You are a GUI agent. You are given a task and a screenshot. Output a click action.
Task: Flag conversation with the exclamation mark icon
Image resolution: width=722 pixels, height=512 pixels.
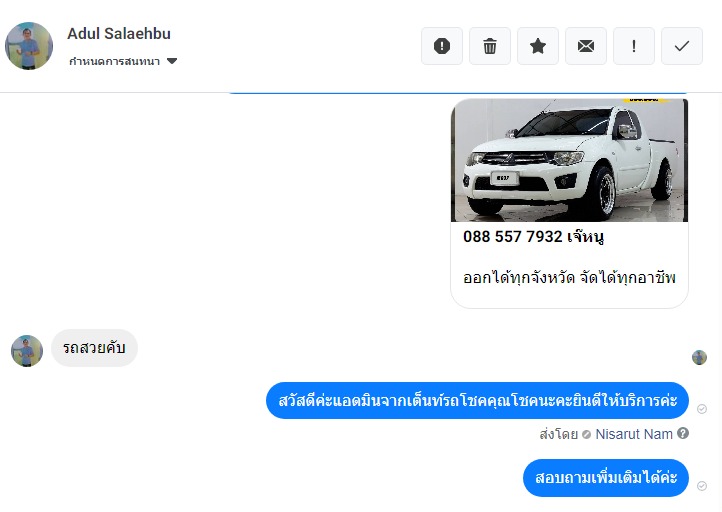pyautogui.click(x=634, y=46)
